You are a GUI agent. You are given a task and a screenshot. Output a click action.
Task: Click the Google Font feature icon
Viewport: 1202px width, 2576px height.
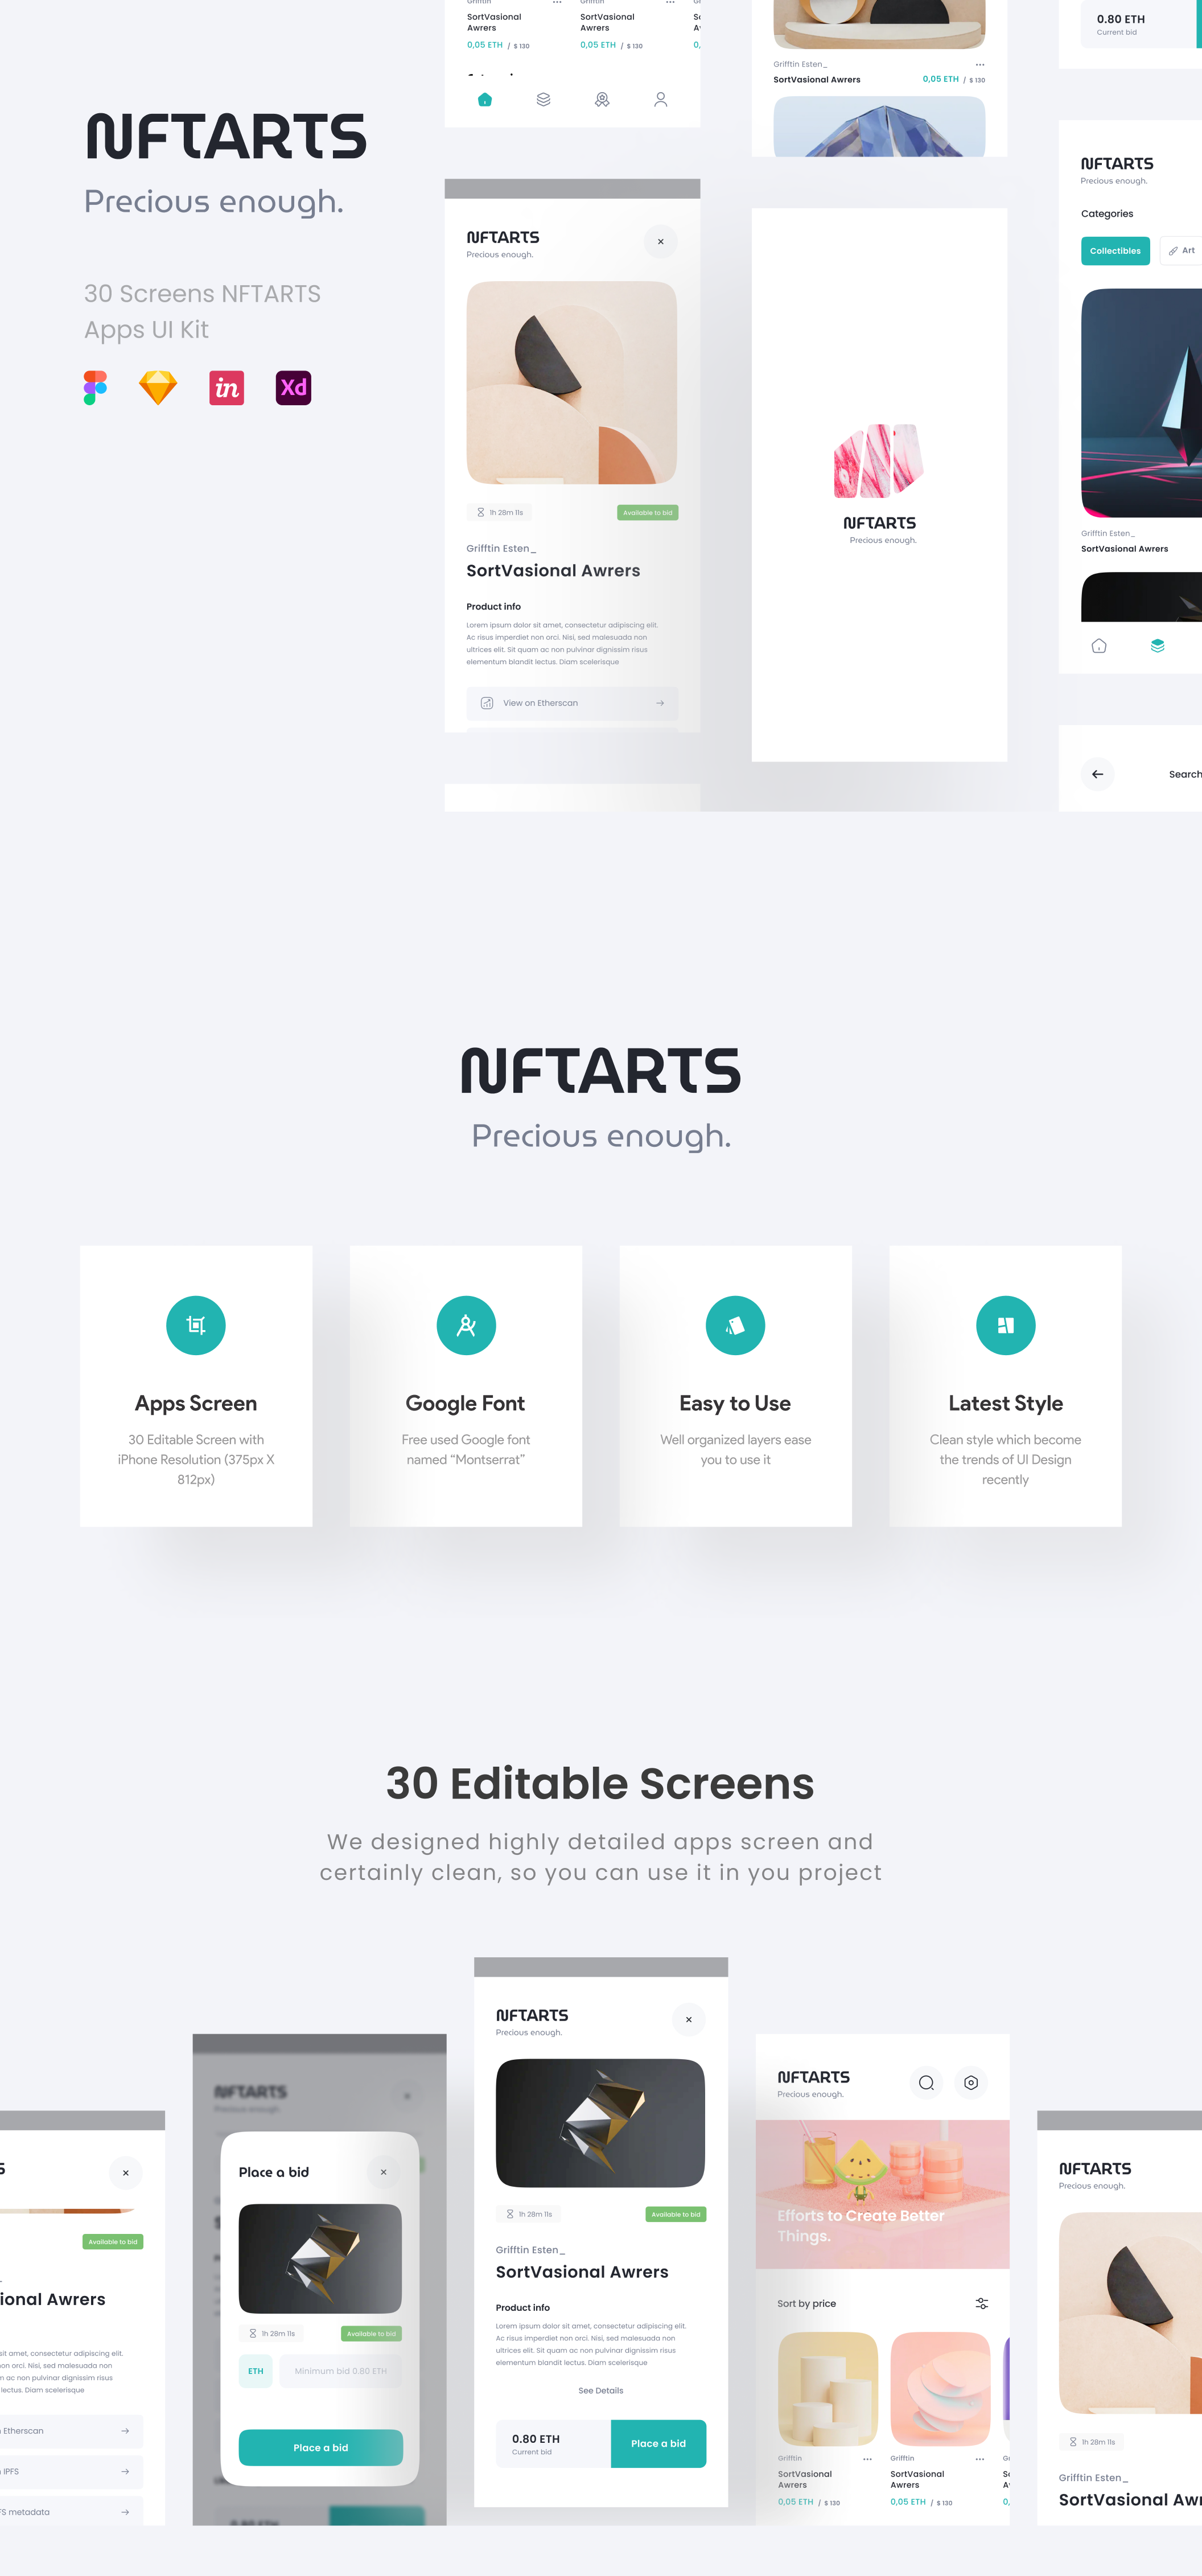(465, 1324)
